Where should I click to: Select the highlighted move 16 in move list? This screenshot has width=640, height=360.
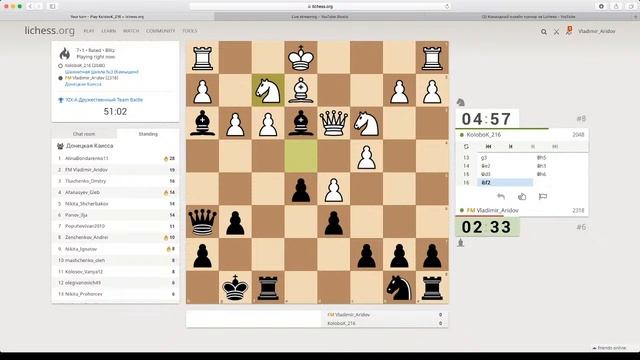point(504,182)
